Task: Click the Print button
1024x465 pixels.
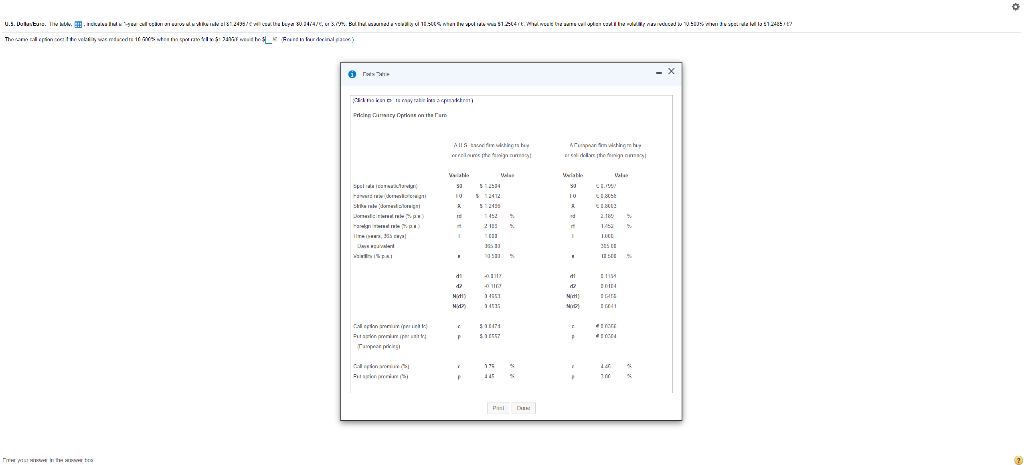Action: (x=498, y=408)
